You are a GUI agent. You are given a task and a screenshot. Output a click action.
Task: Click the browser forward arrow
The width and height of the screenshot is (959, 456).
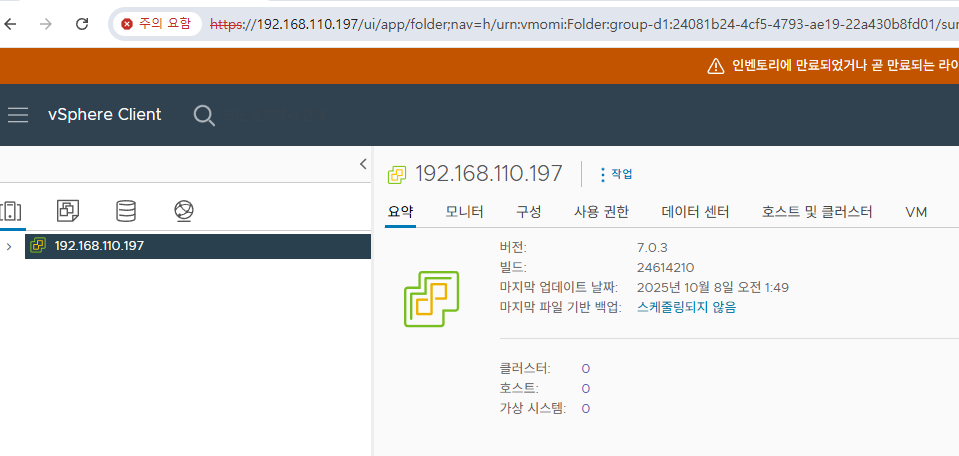point(45,24)
